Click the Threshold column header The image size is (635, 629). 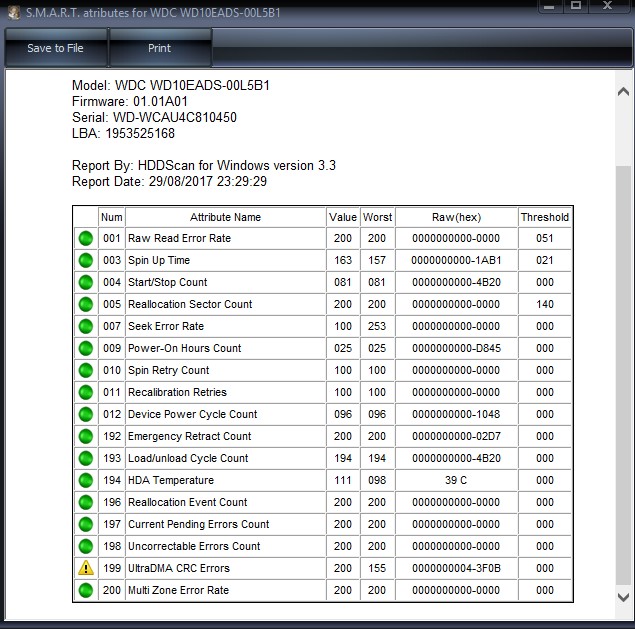click(x=545, y=217)
